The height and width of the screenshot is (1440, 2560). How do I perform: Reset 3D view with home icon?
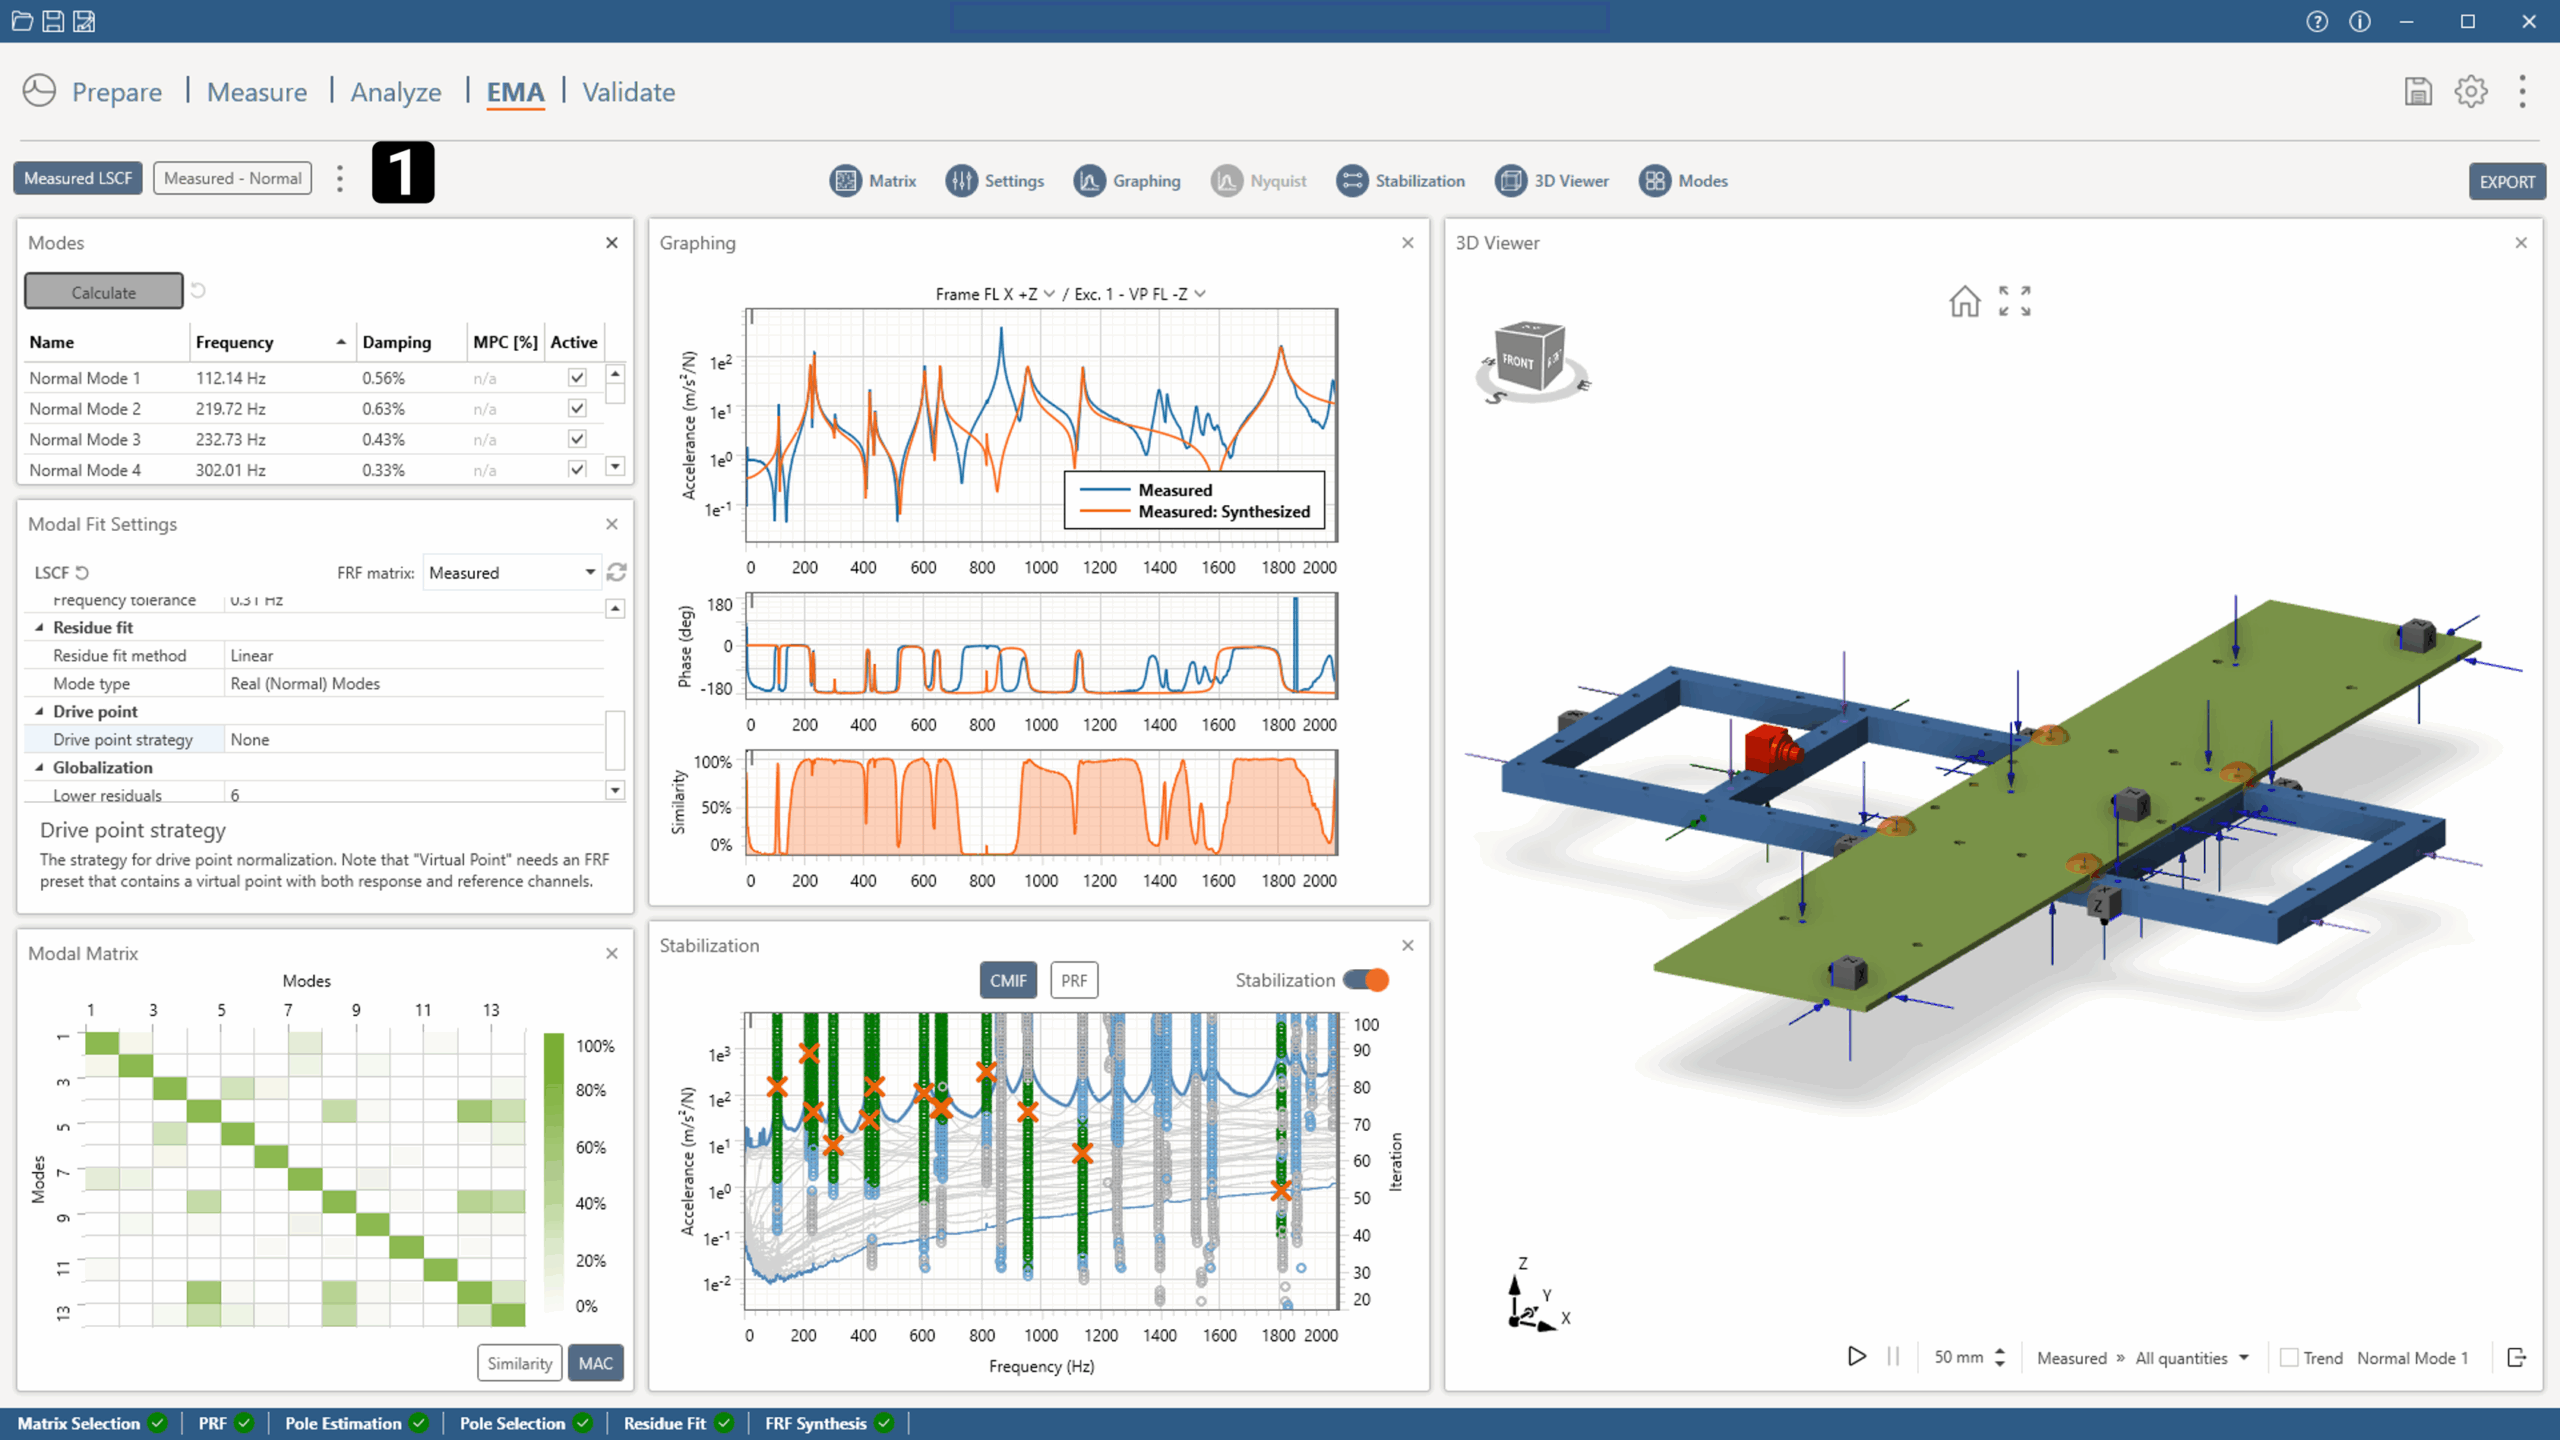tap(1964, 301)
